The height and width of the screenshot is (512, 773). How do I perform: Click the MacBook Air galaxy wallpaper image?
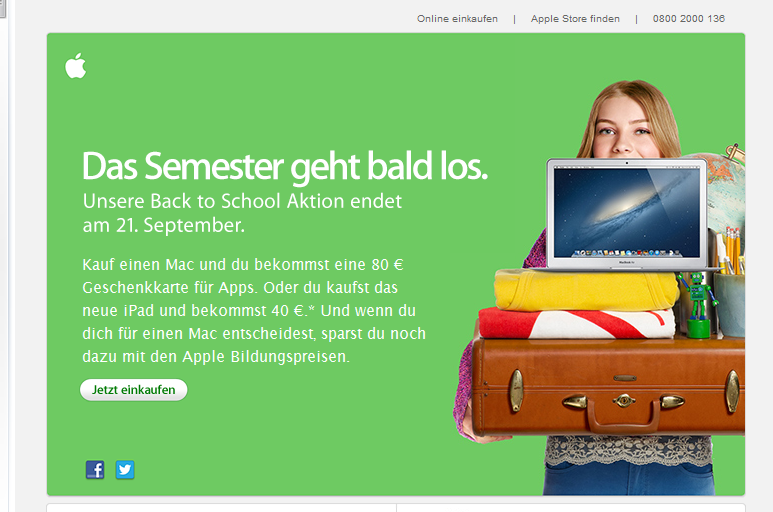coord(627,212)
